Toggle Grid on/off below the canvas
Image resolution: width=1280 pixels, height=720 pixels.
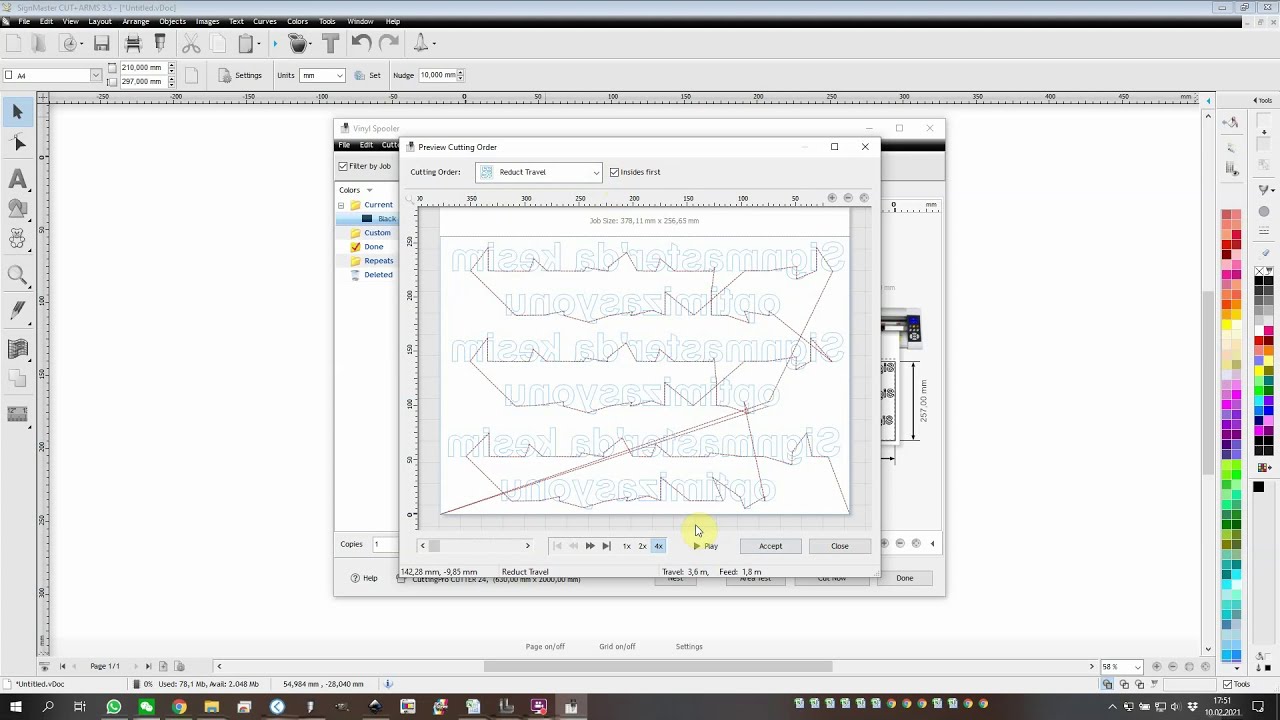click(x=617, y=647)
